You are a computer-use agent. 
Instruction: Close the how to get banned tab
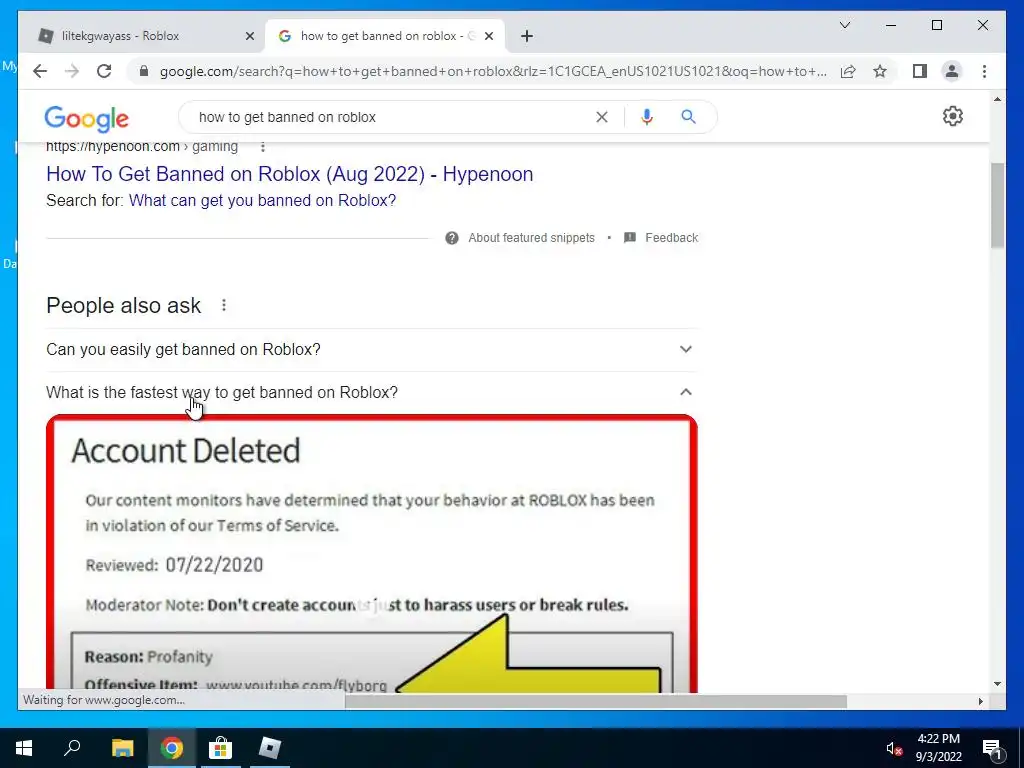[488, 36]
